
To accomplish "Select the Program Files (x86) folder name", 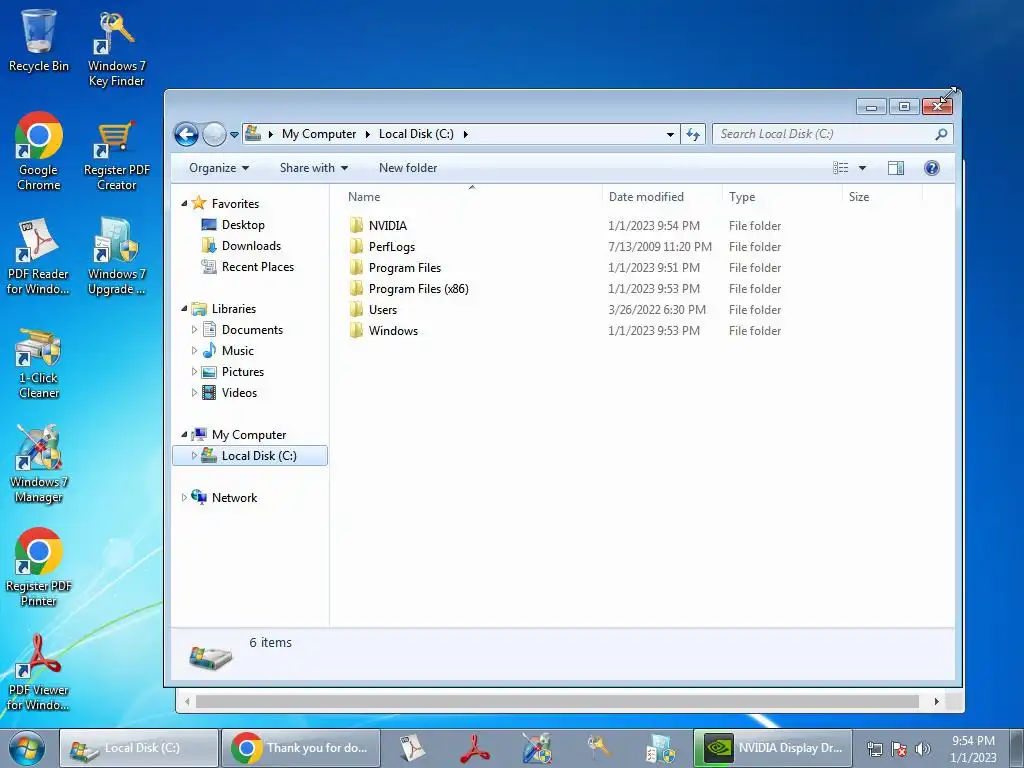I will (x=419, y=289).
